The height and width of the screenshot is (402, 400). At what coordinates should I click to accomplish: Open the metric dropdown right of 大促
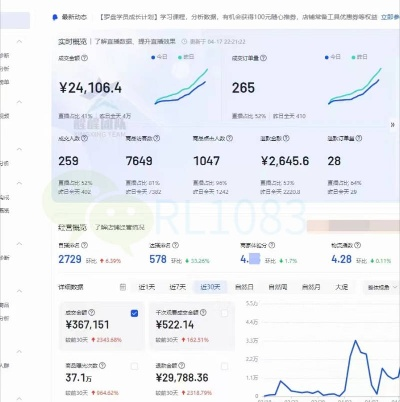click(x=382, y=287)
